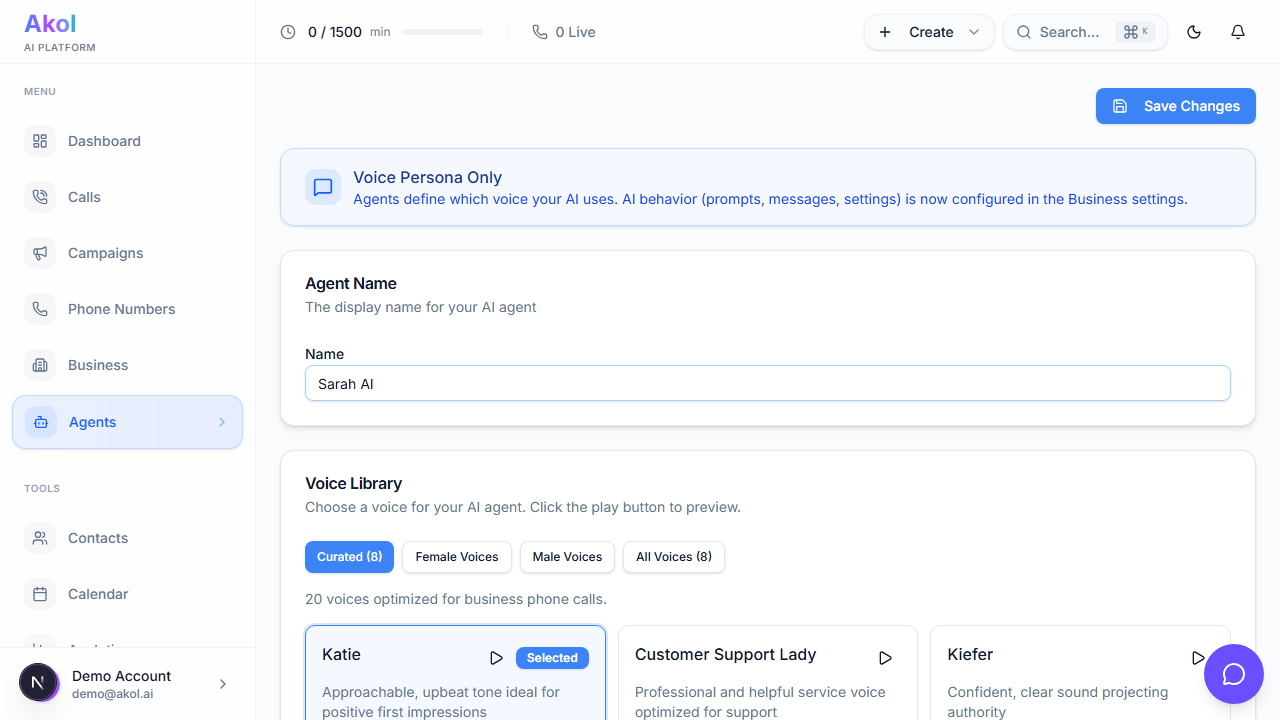Click Save Changes button
The height and width of the screenshot is (720, 1280).
pos(1175,106)
